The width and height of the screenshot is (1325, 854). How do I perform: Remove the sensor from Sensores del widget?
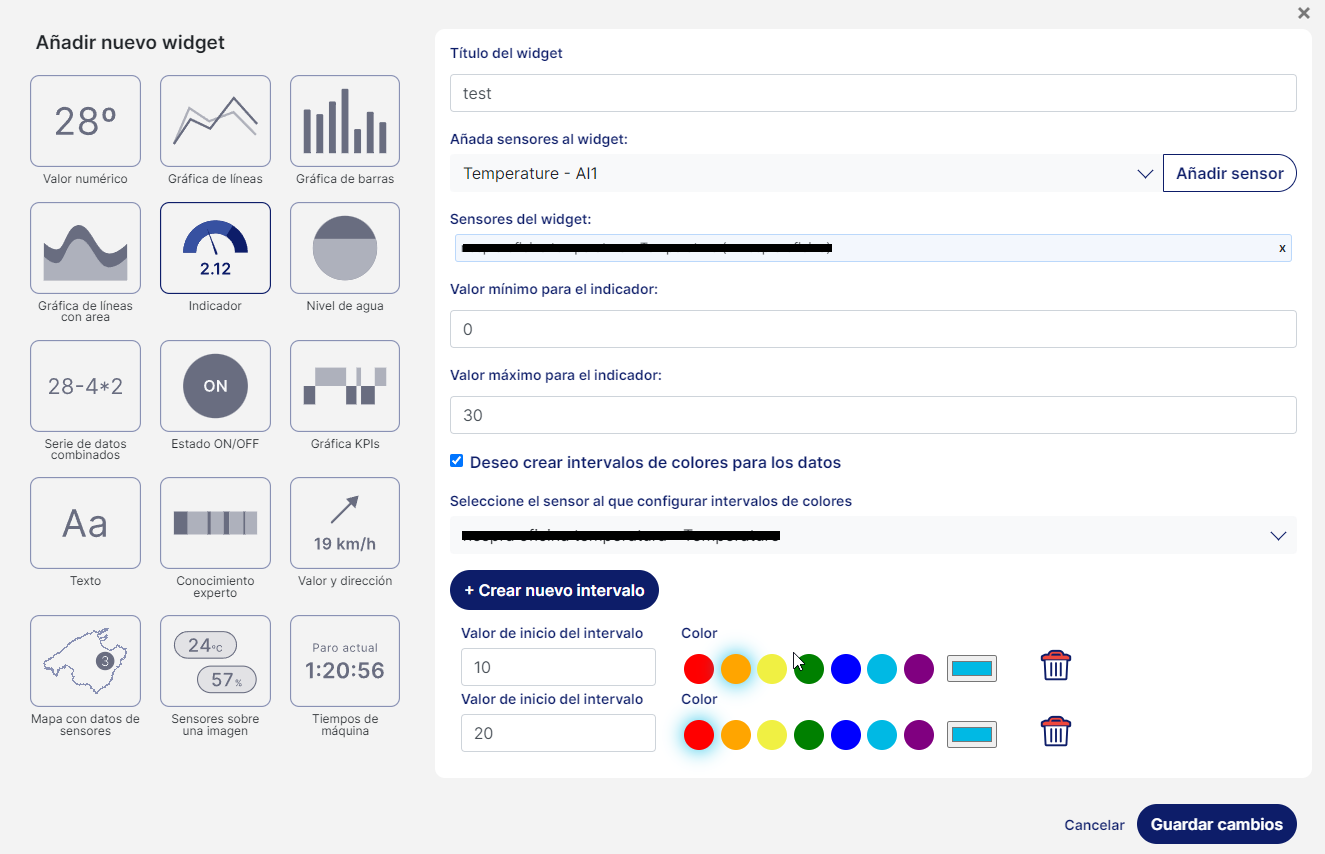1282,248
